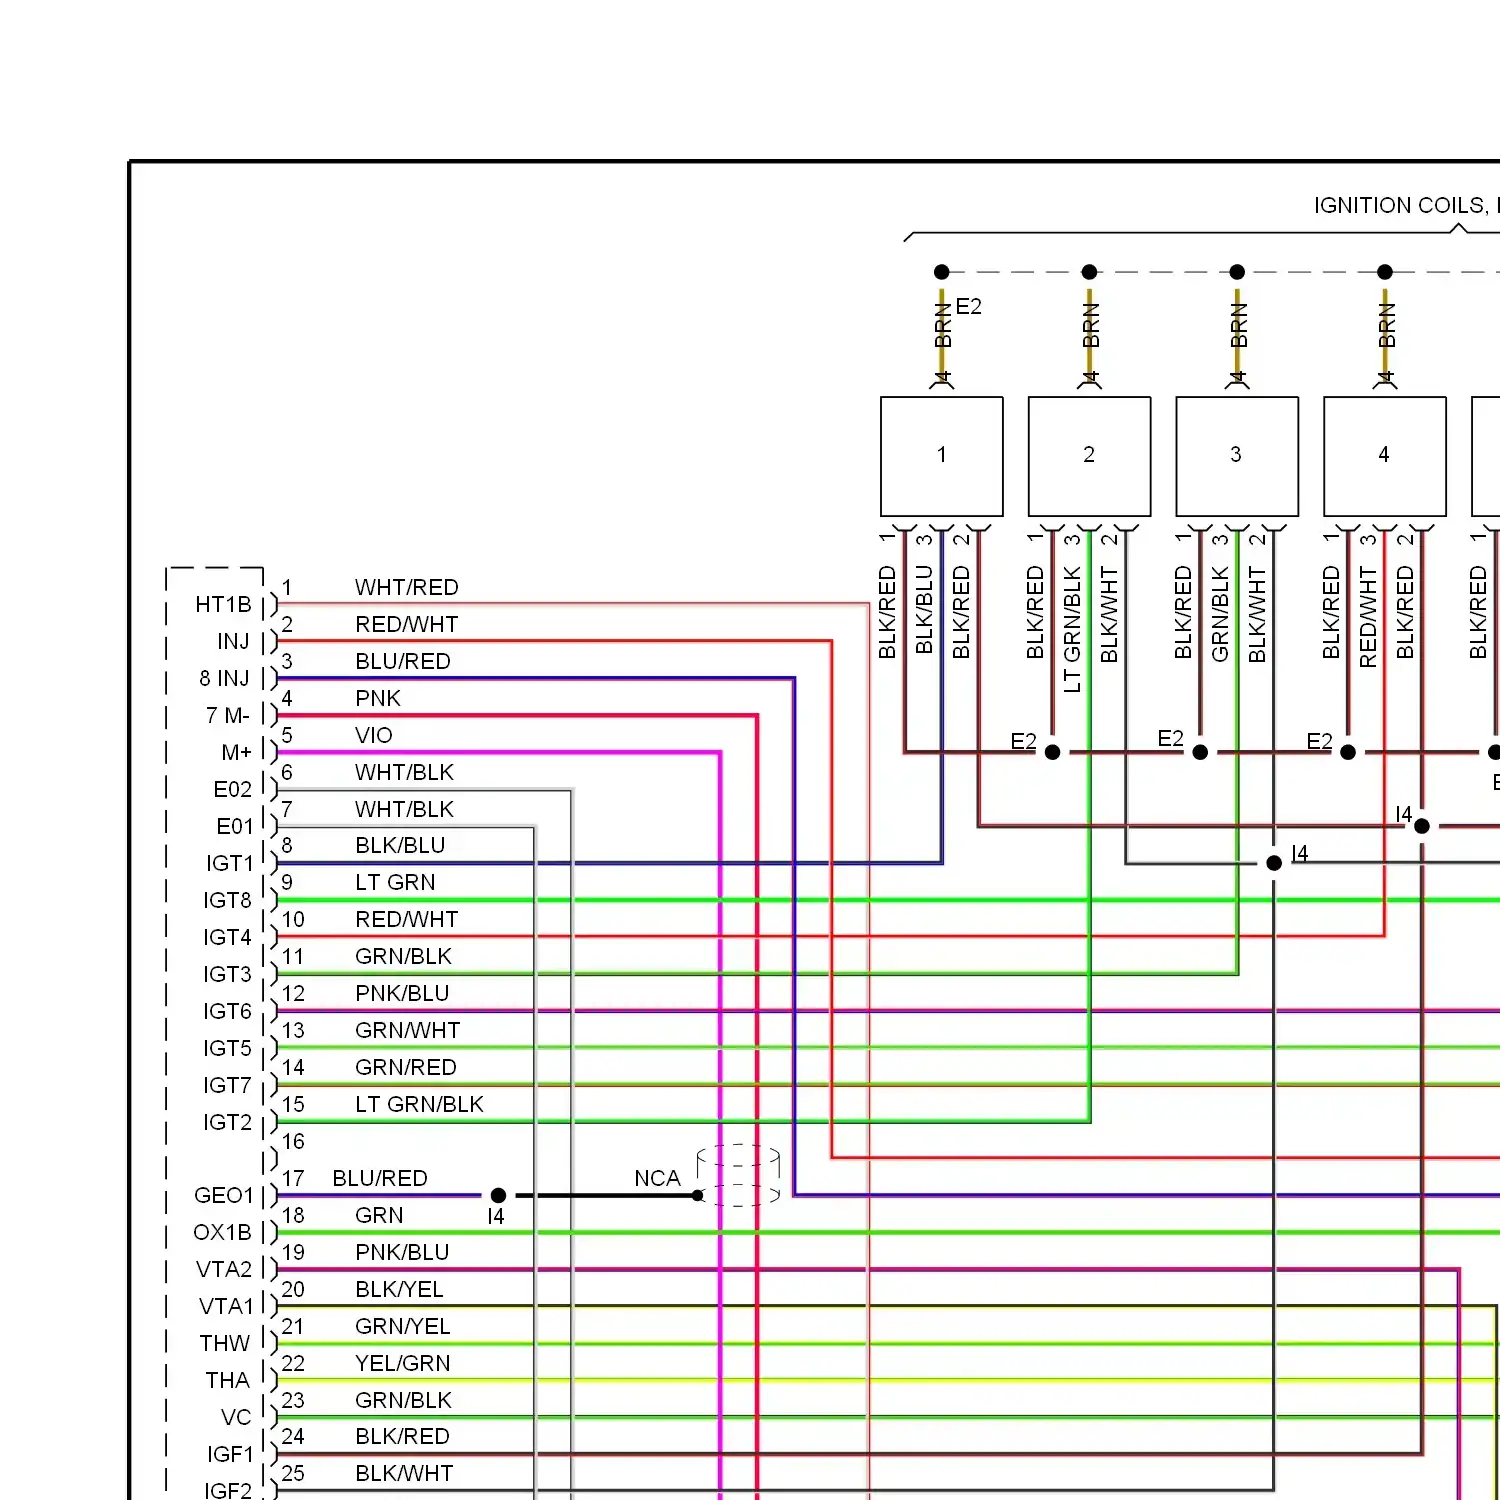Viewport: 1500px width, 1500px height.
Task: Click the IGT2 terminal label
Action: 228,1123
